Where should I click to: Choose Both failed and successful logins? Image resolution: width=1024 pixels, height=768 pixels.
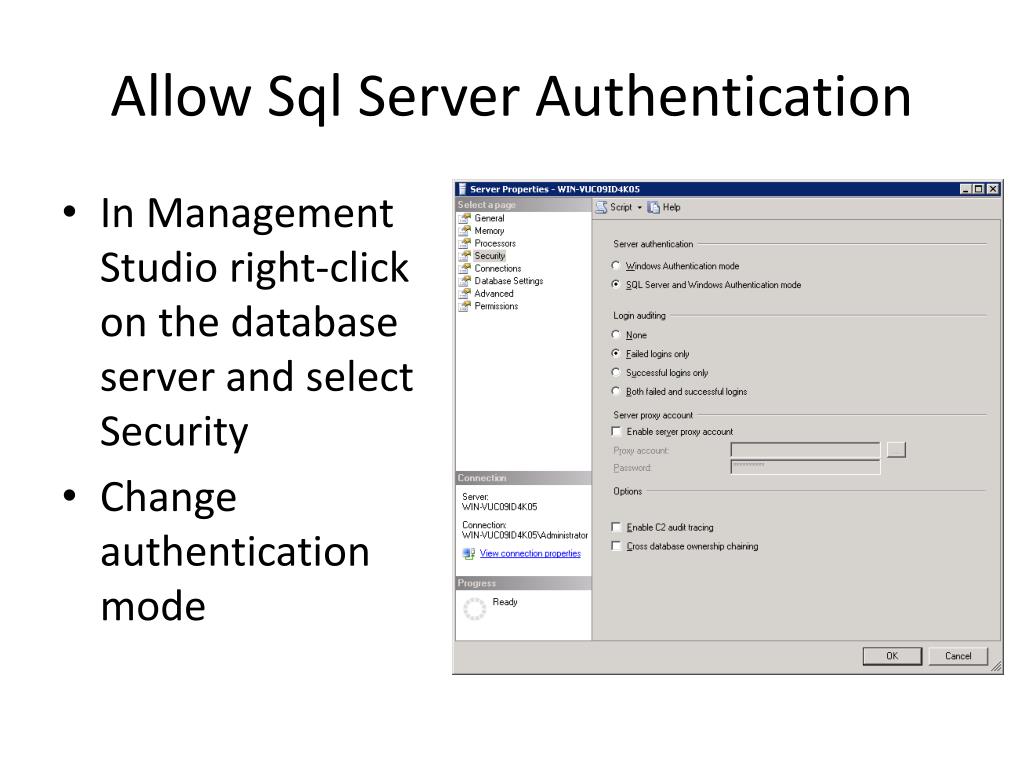tap(616, 391)
